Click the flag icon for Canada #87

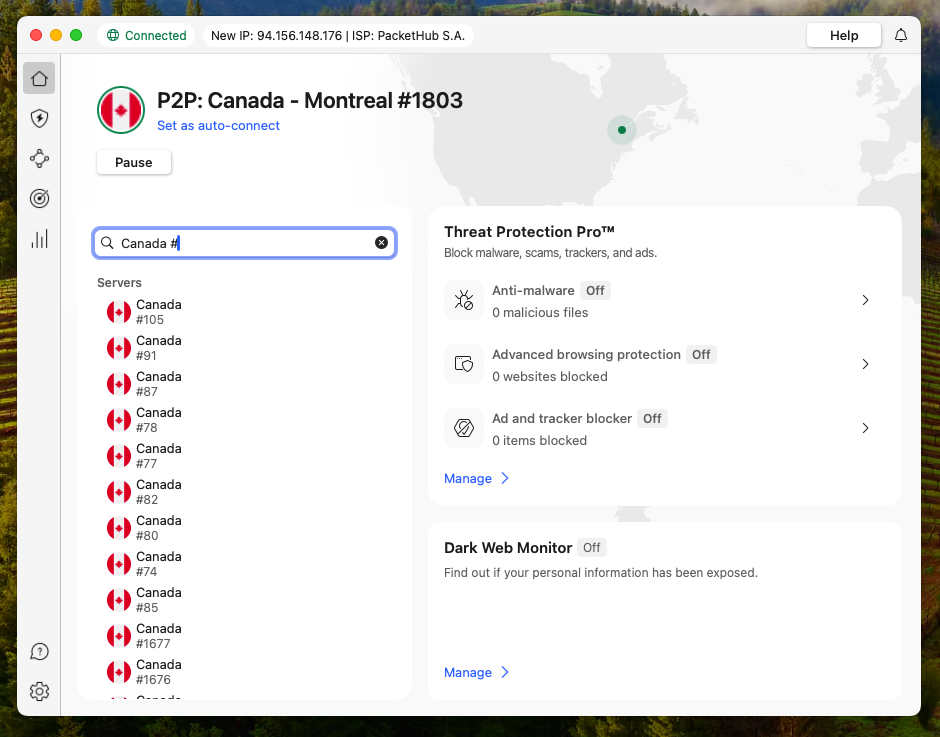pyautogui.click(x=119, y=384)
